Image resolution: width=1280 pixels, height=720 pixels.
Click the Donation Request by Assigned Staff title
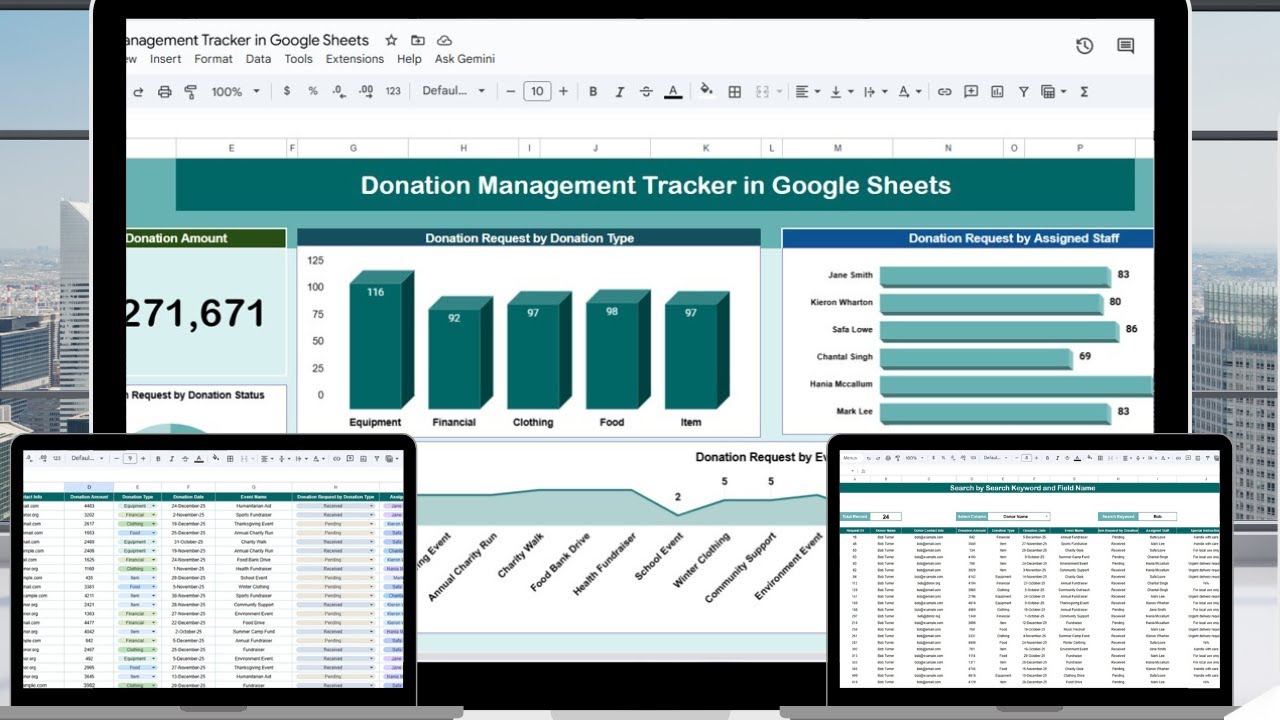1014,238
